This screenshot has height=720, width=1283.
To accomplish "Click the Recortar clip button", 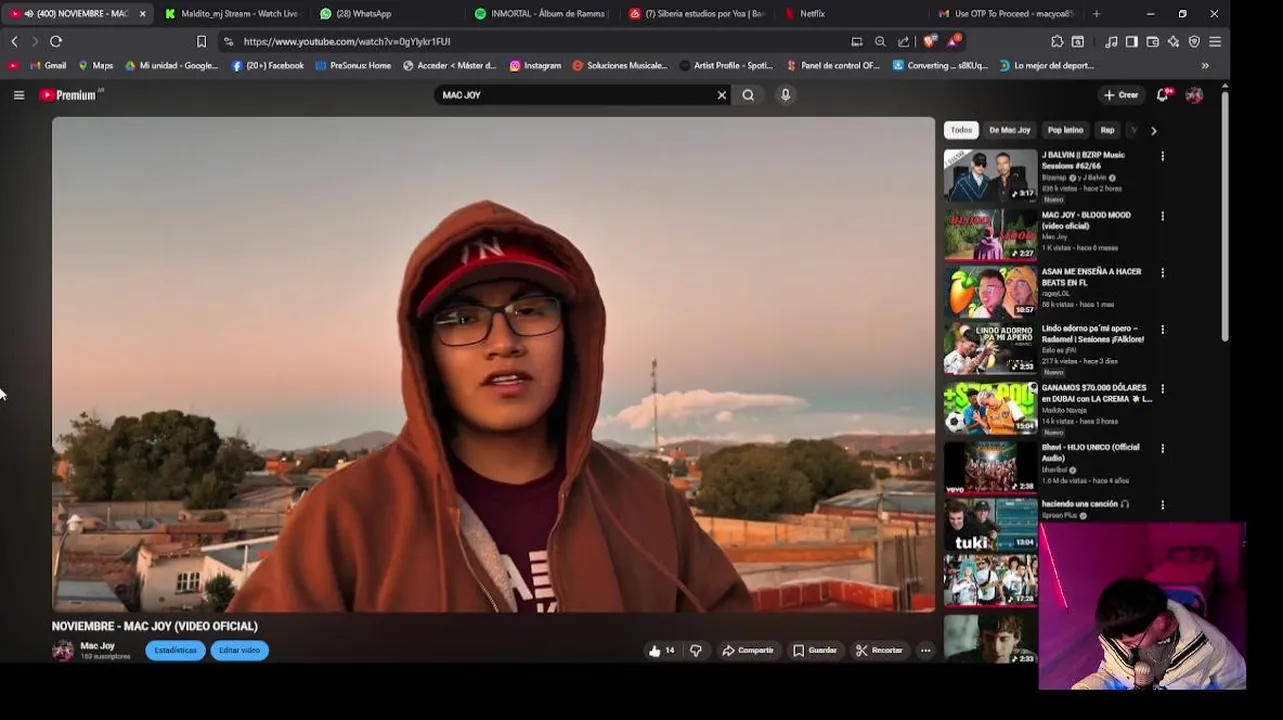I will [879, 650].
